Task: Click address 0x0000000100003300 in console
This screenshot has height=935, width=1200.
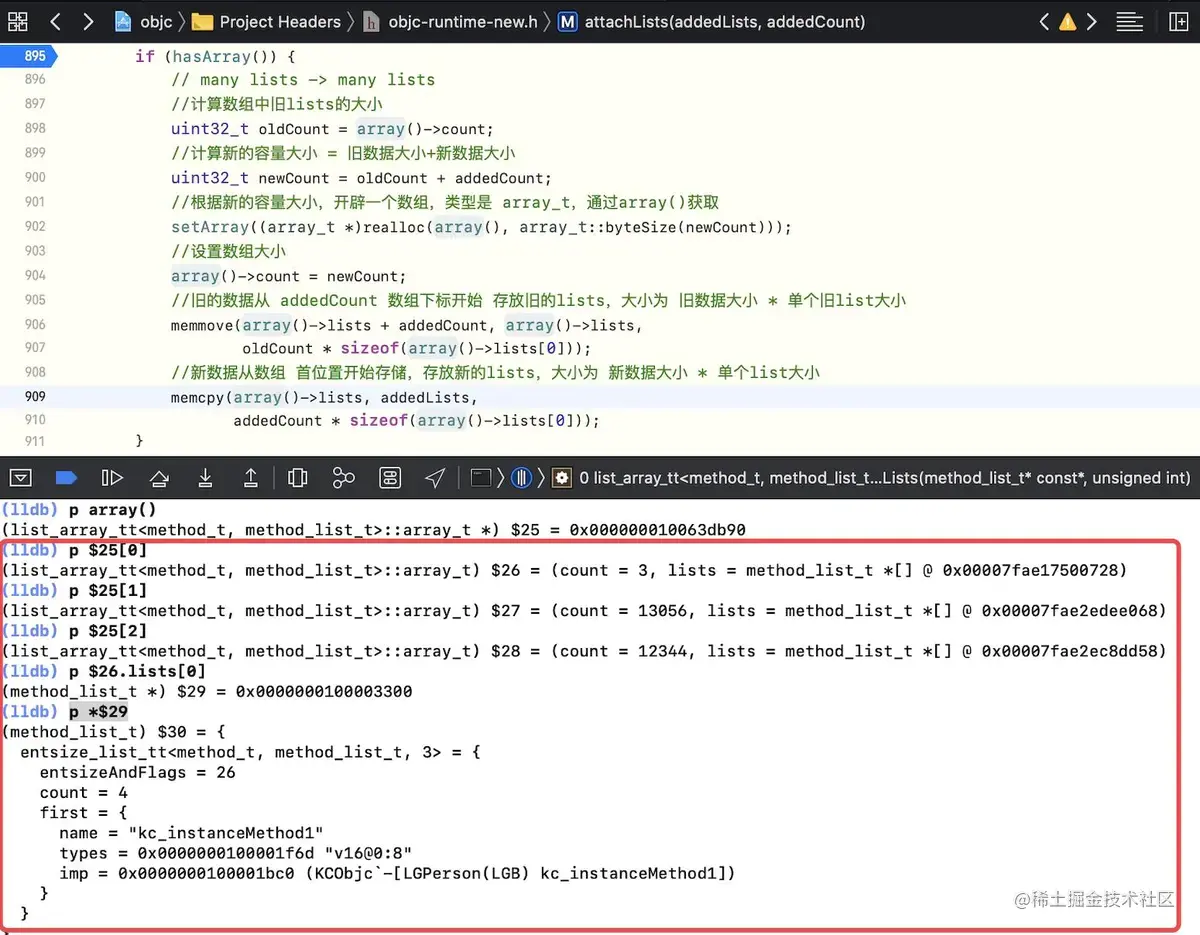Action: 324,691
